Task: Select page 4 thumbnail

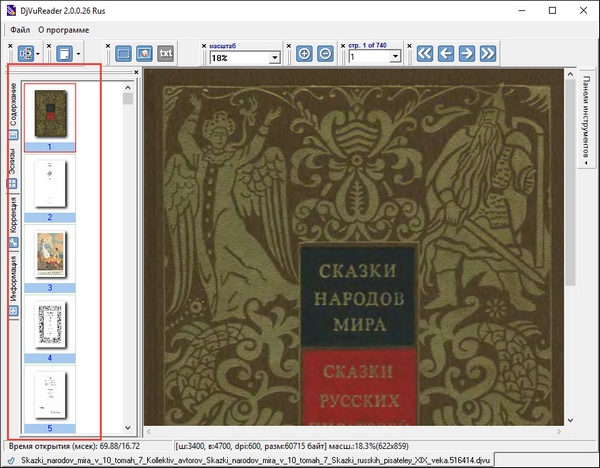Action: coord(50,329)
